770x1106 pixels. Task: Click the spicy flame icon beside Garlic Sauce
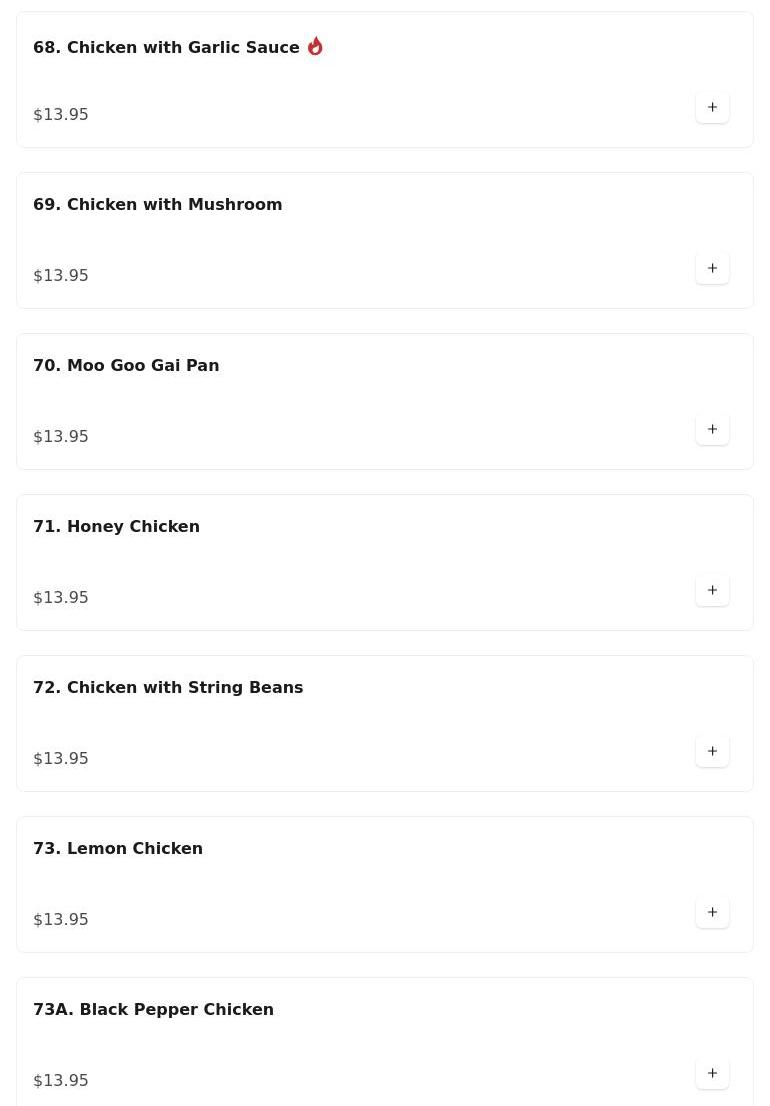[x=315, y=47]
